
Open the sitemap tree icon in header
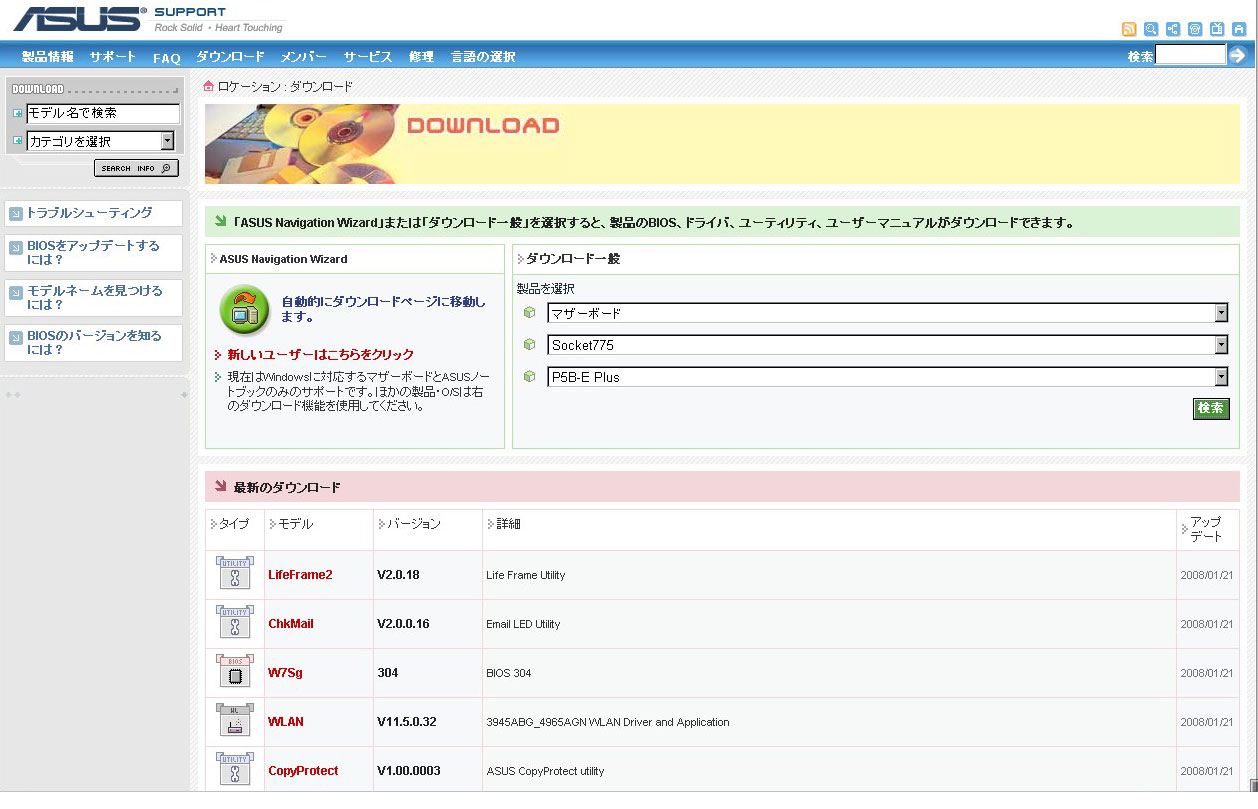coord(1173,29)
